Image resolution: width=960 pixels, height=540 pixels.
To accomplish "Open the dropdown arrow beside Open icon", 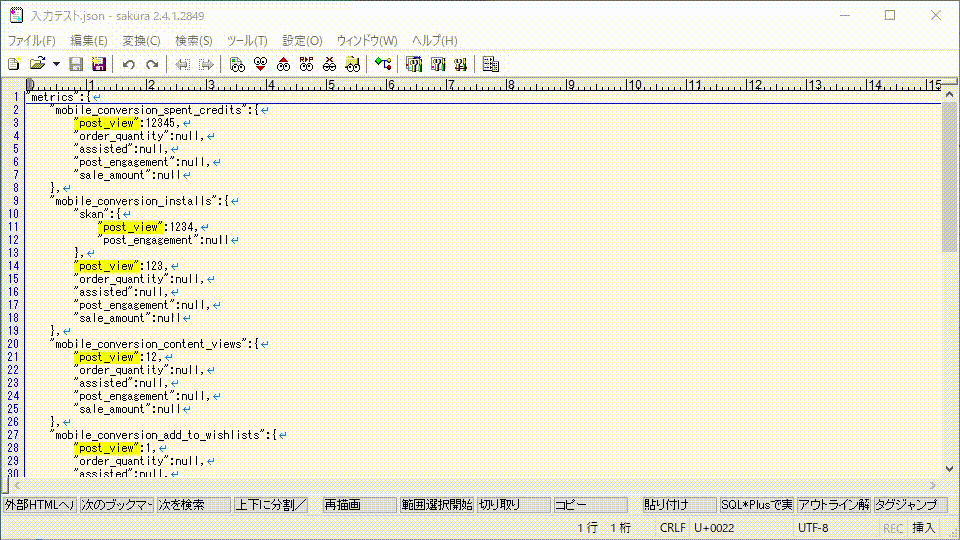I will [56, 64].
